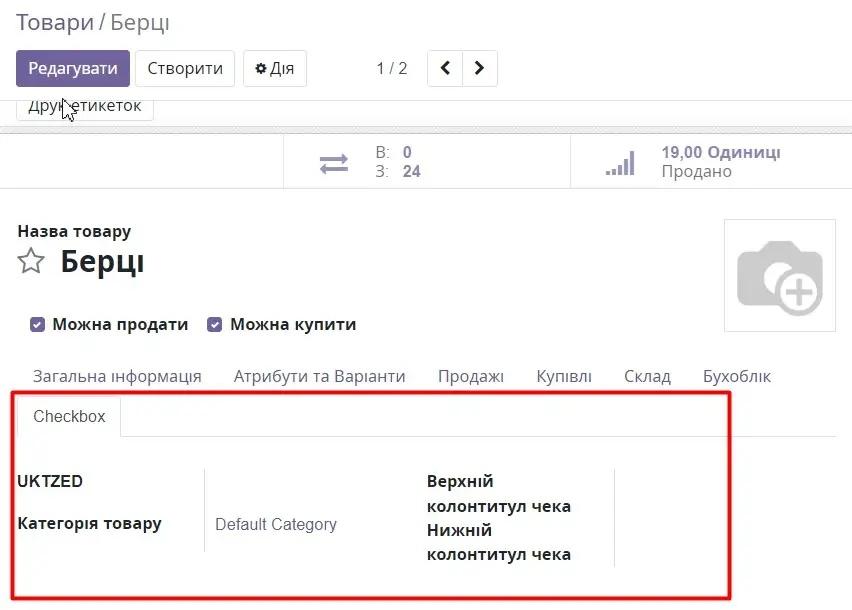The width and height of the screenshot is (852, 610).
Task: Click the transfer arrows stat icon
Action: [x=334, y=163]
